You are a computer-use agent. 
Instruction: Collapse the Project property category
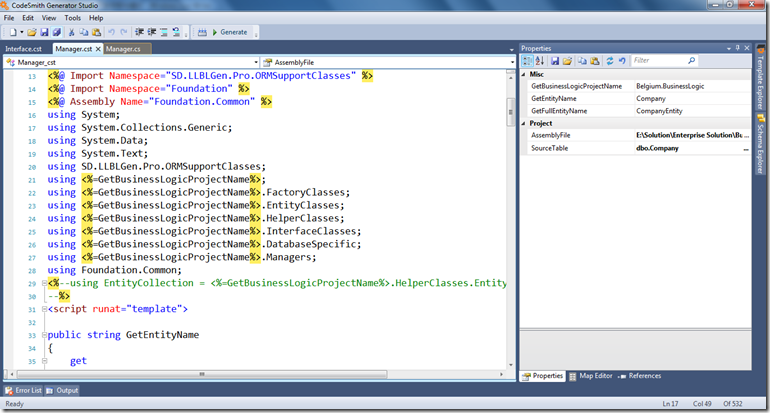click(x=524, y=123)
